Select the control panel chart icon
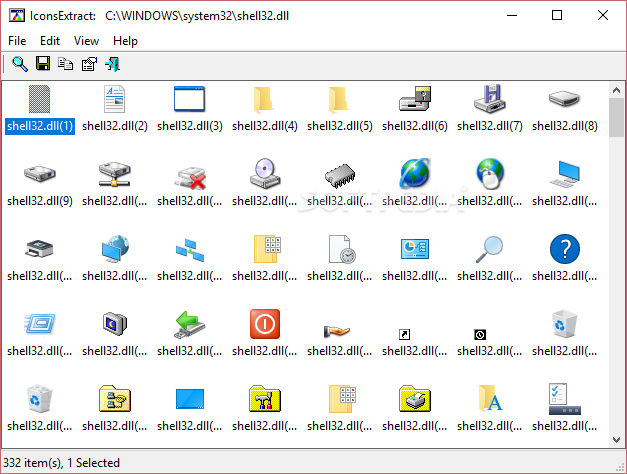 [415, 249]
